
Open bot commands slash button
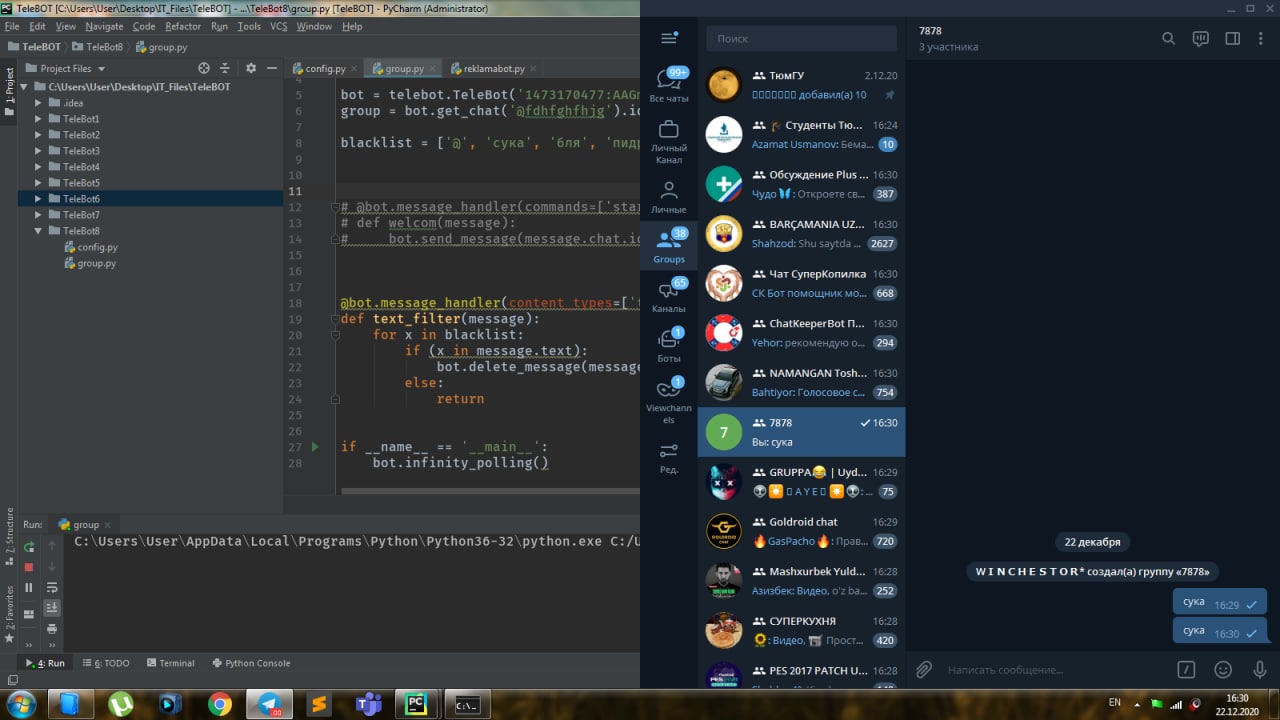point(1186,669)
